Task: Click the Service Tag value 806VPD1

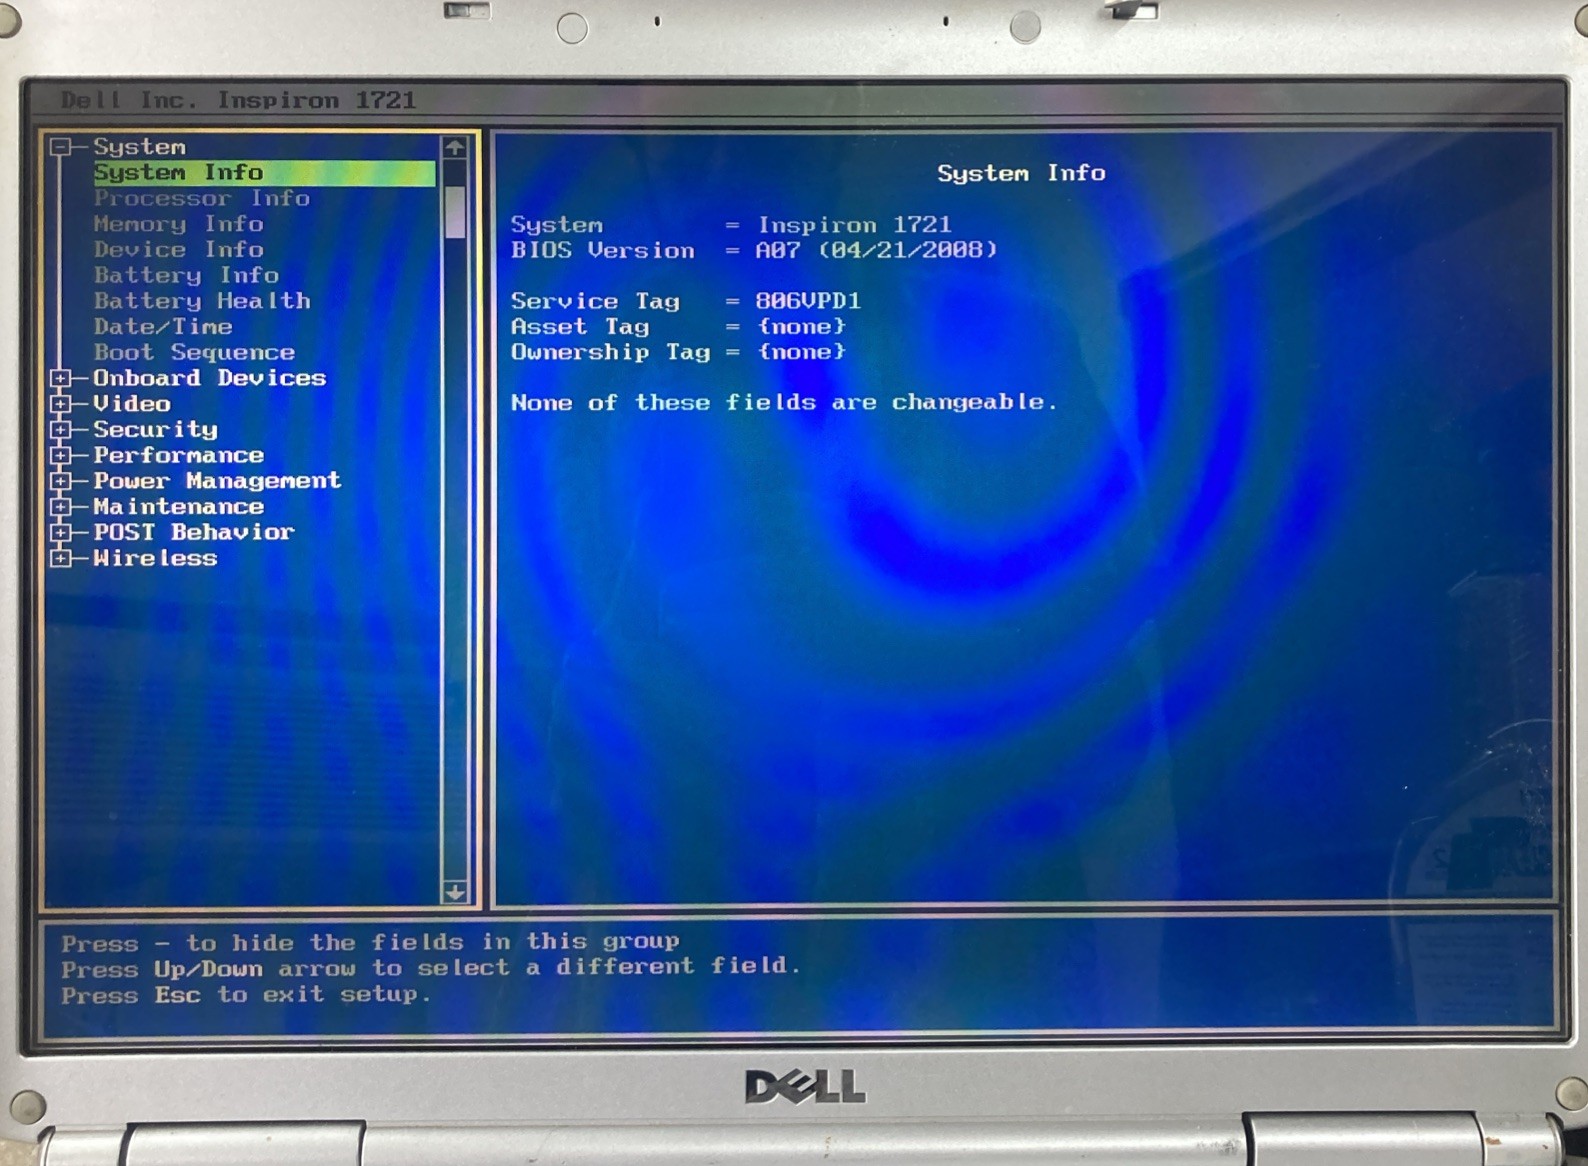Action: pos(808,301)
